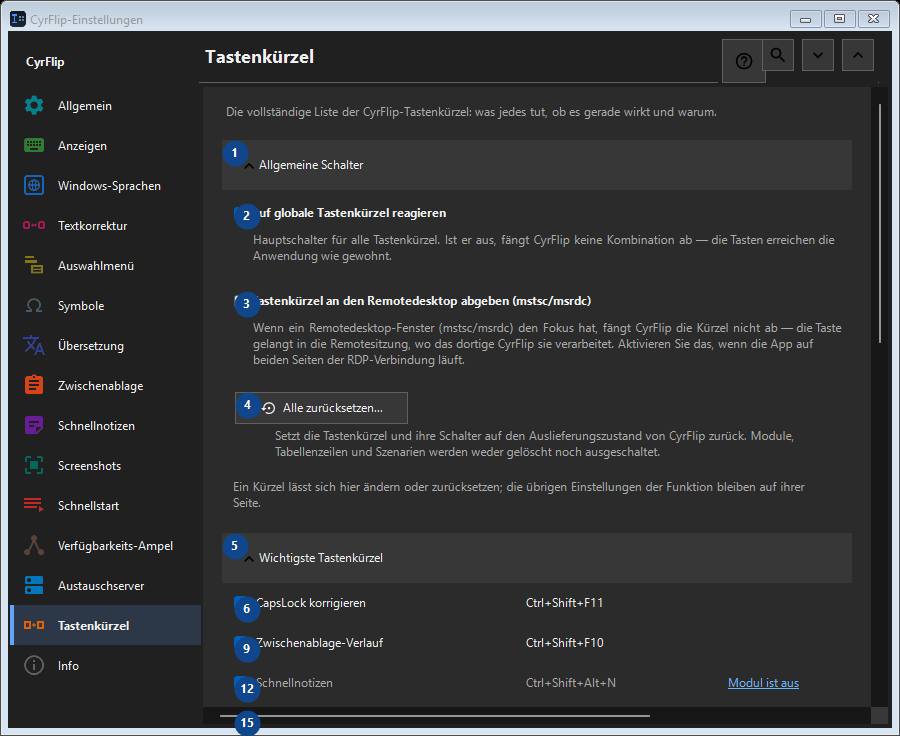Click the 'Ctrl+Shift+F10' shortcut value
Viewport: 900px width, 736px height.
pyautogui.click(x=564, y=643)
